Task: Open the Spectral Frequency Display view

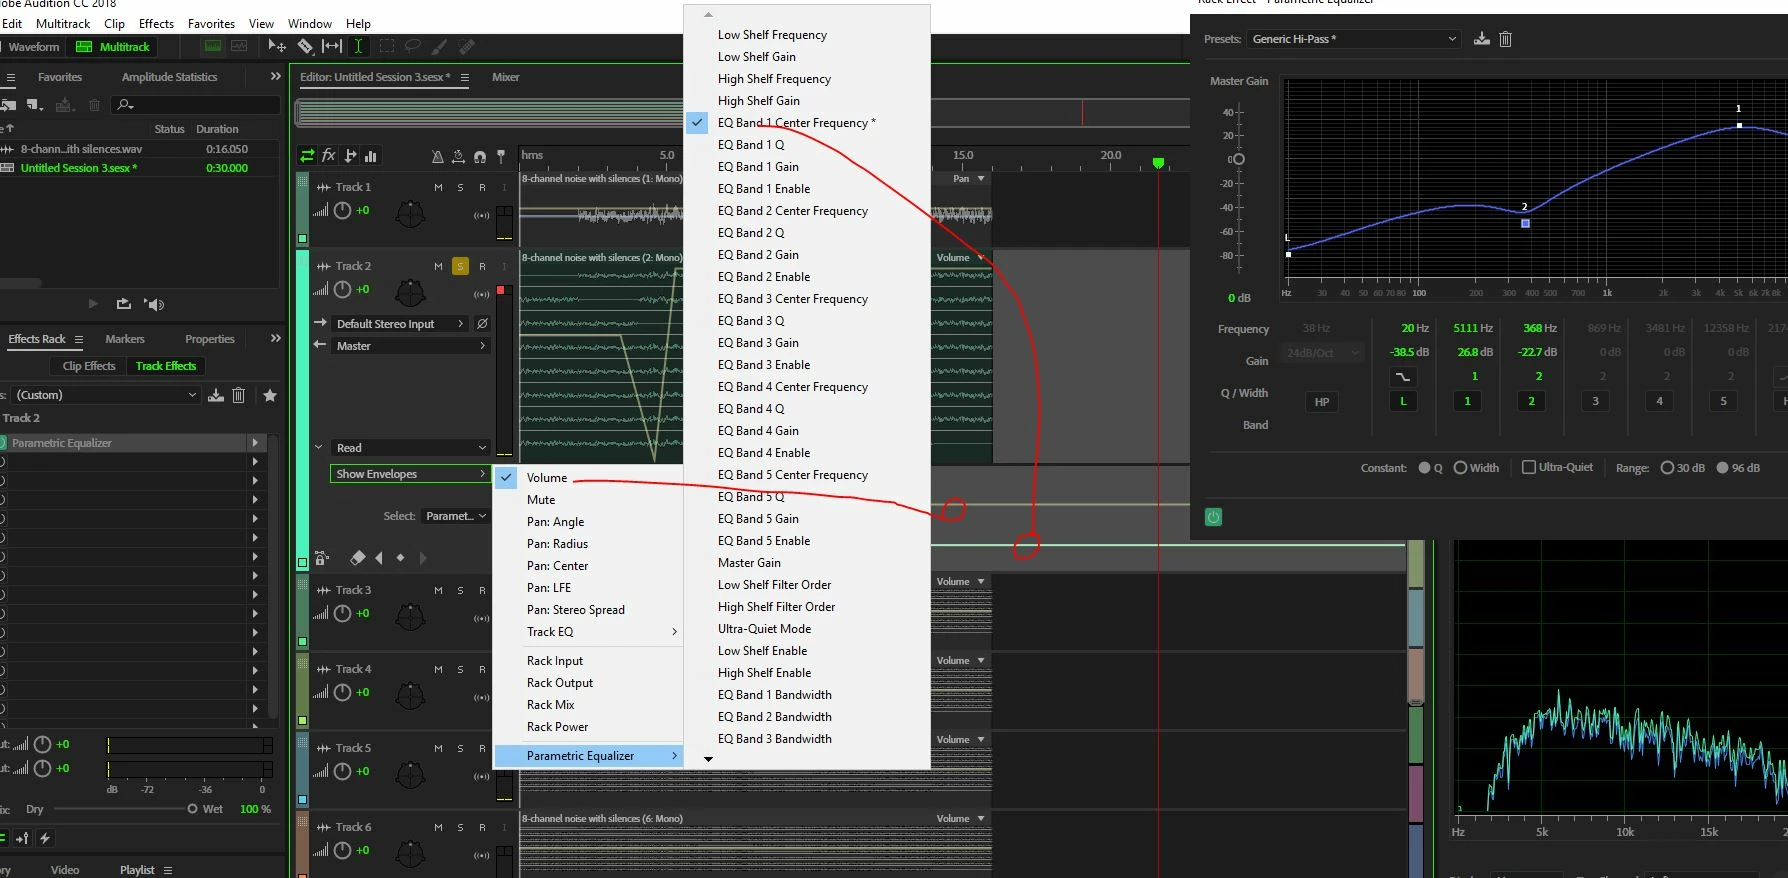Action: pos(212,46)
